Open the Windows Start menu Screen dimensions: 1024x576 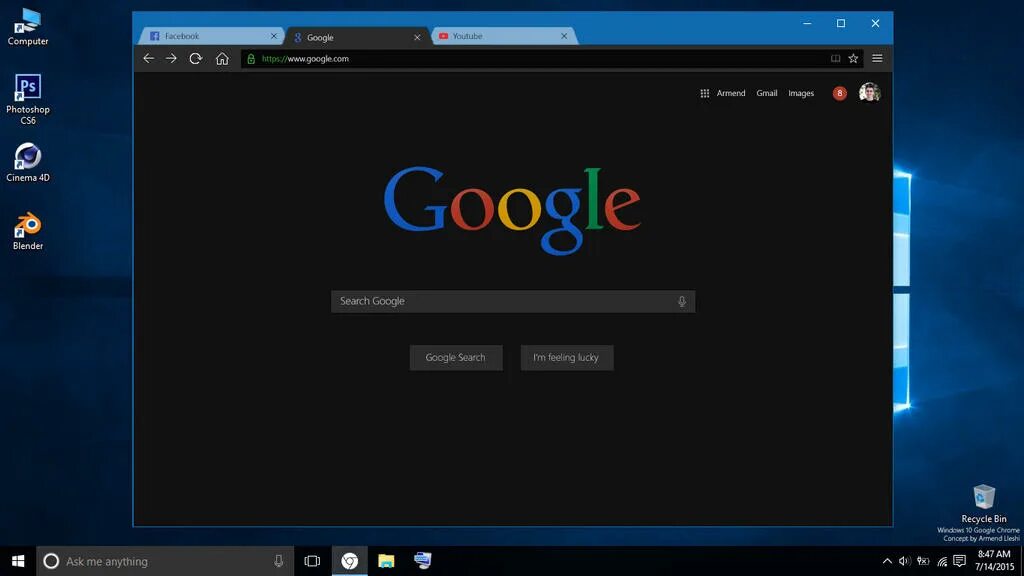pos(18,561)
